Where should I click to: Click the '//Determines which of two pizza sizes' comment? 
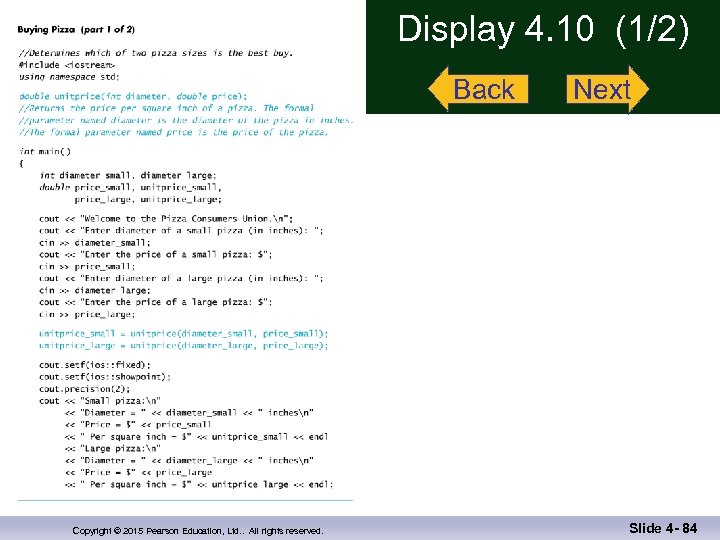156,53
